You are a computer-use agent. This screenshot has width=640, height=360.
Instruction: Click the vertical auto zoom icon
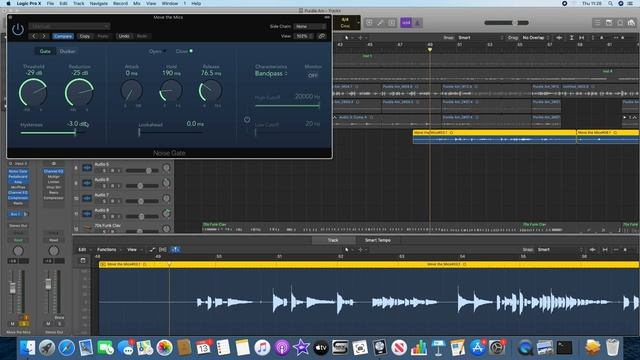571,38
